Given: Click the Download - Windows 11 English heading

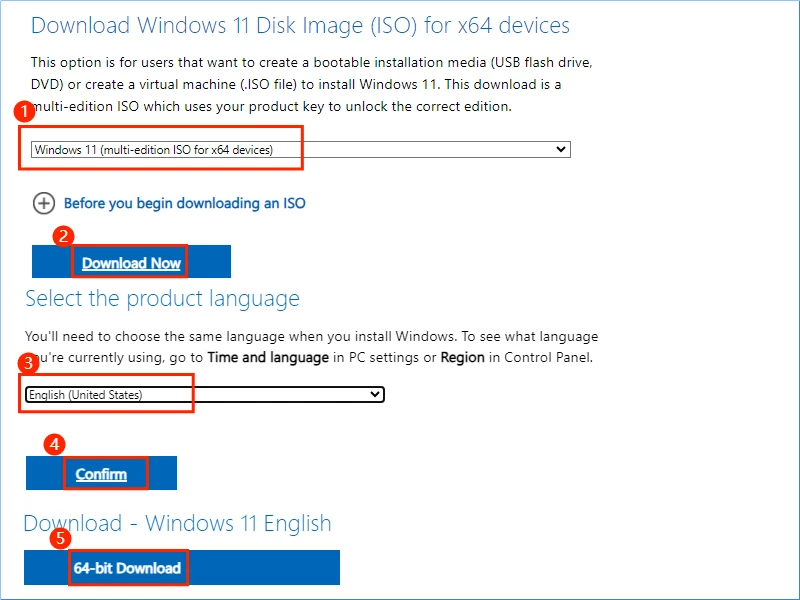Looking at the screenshot, I should pos(177,523).
